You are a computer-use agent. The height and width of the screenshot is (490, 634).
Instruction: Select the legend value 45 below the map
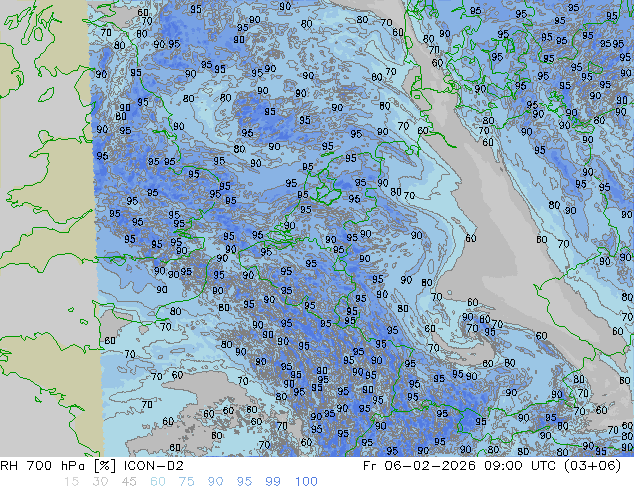129,482
